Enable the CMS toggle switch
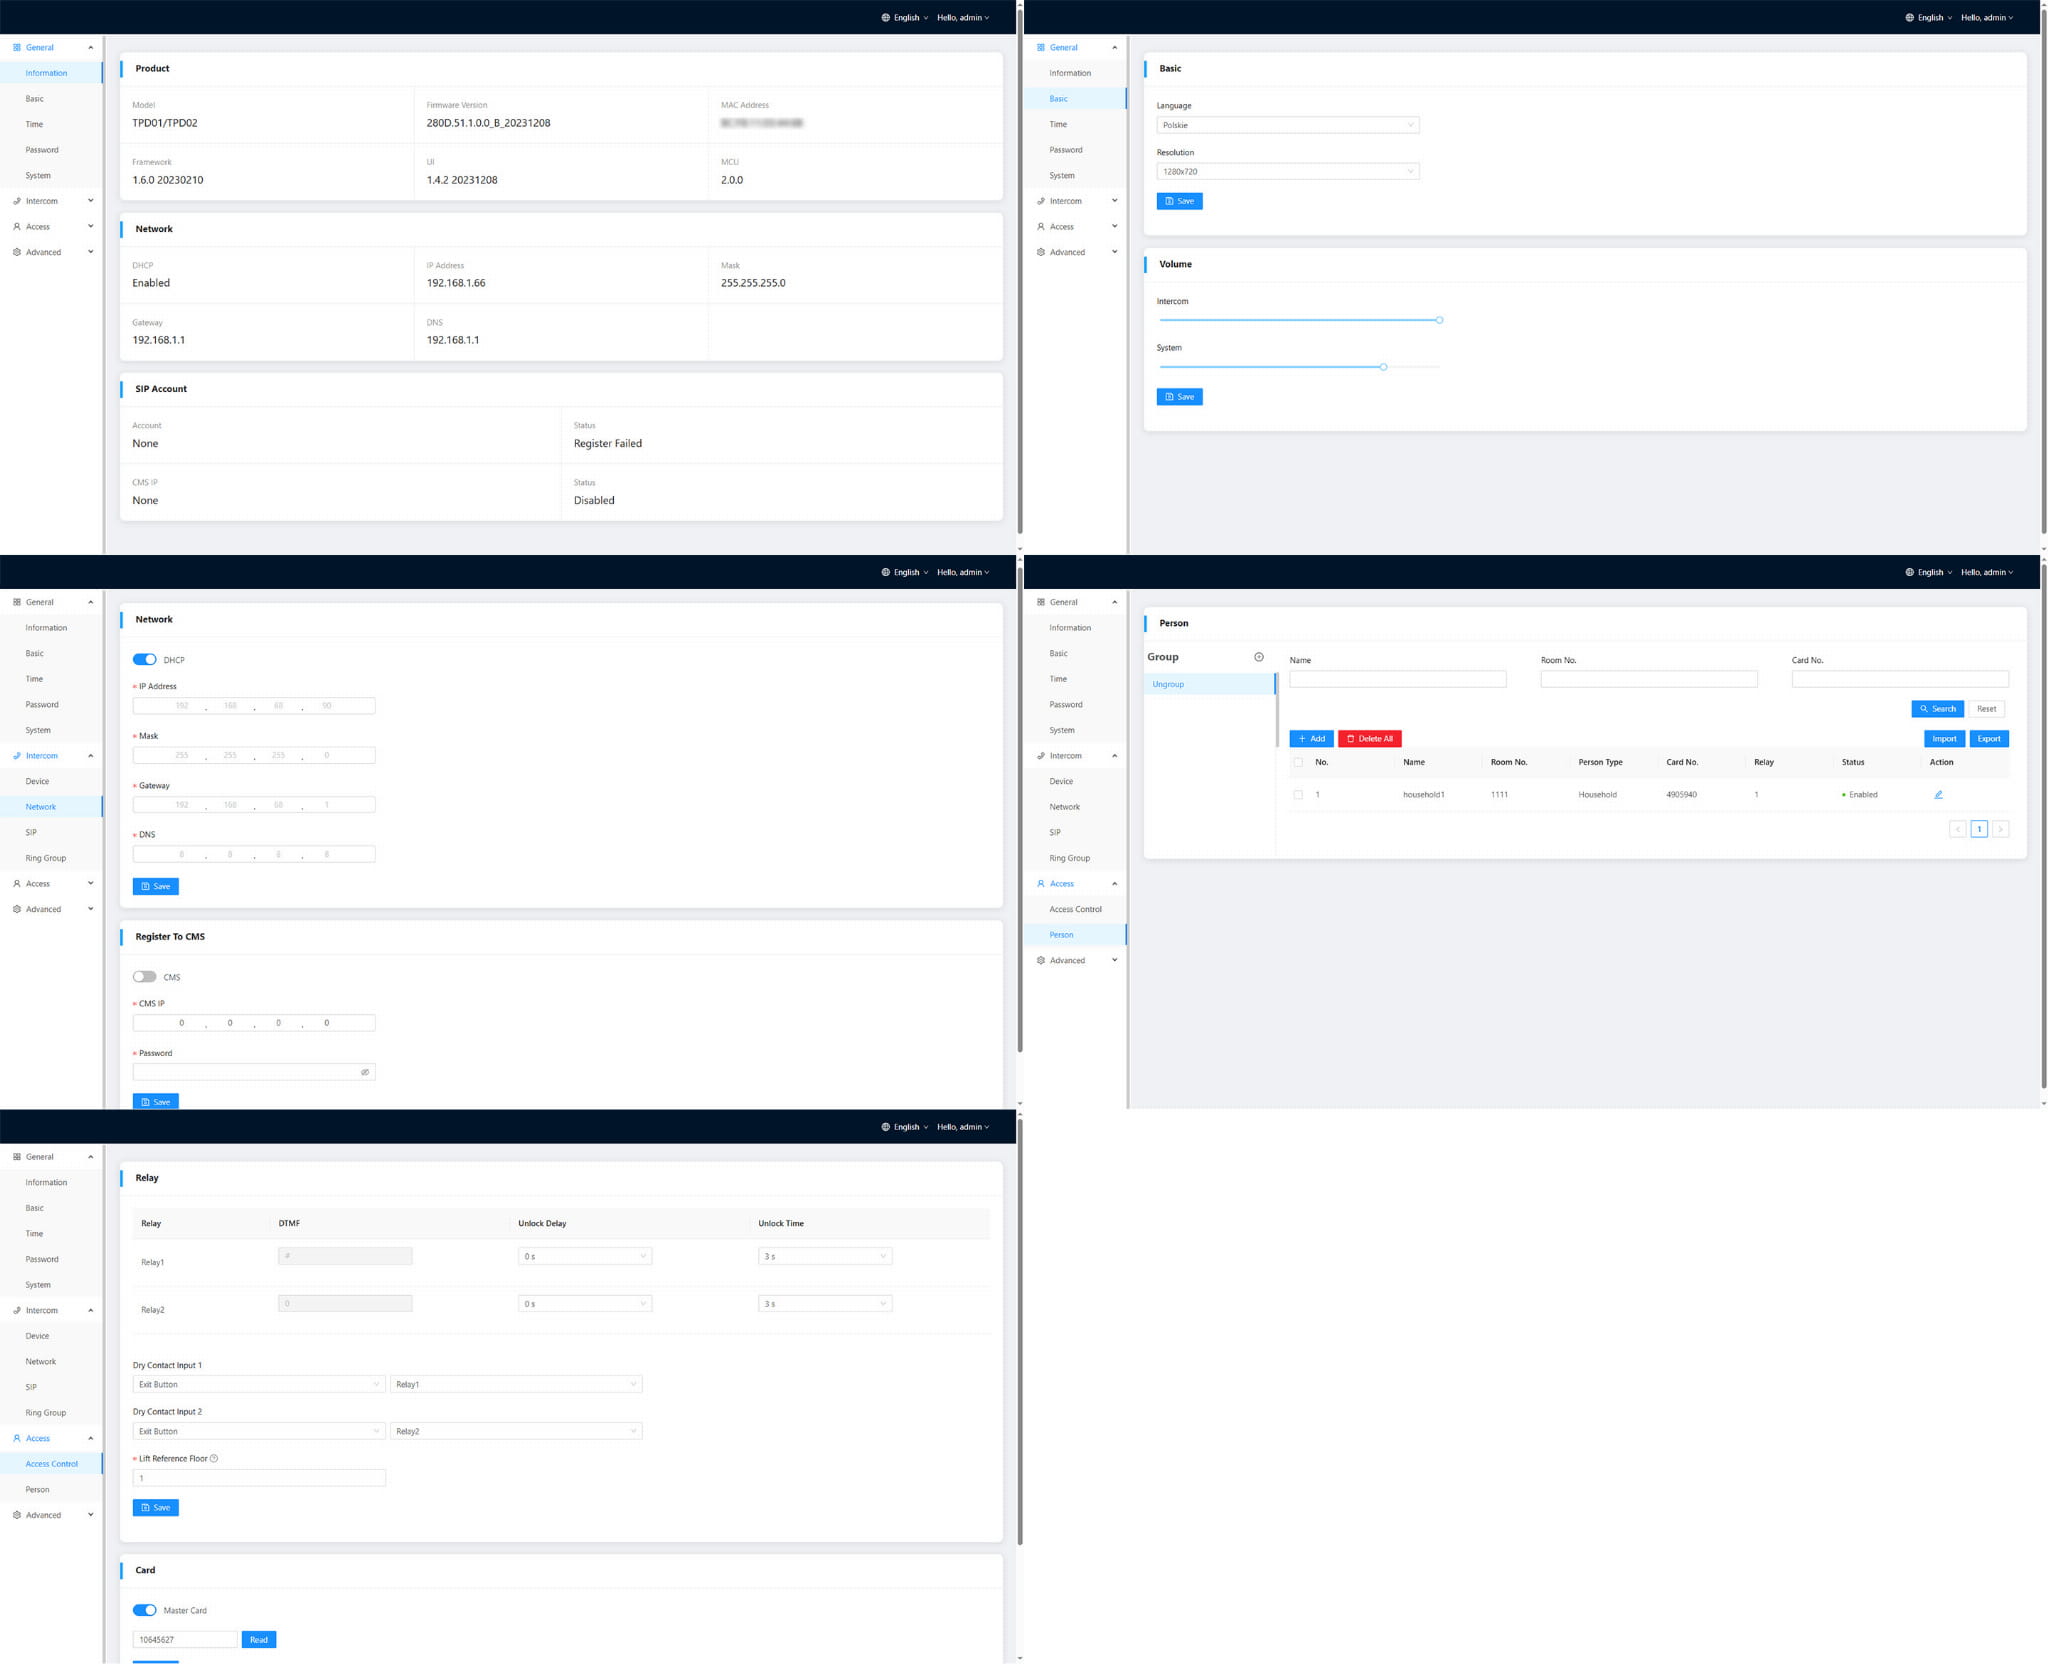Screen dimensions: 2048x1664 145,977
